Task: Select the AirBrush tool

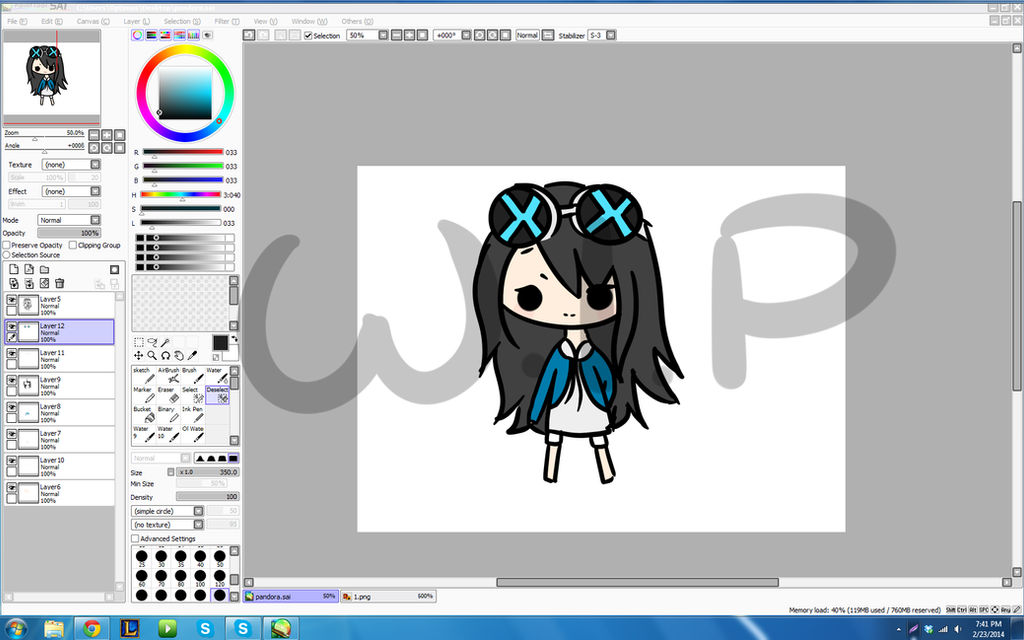Action: pos(168,375)
